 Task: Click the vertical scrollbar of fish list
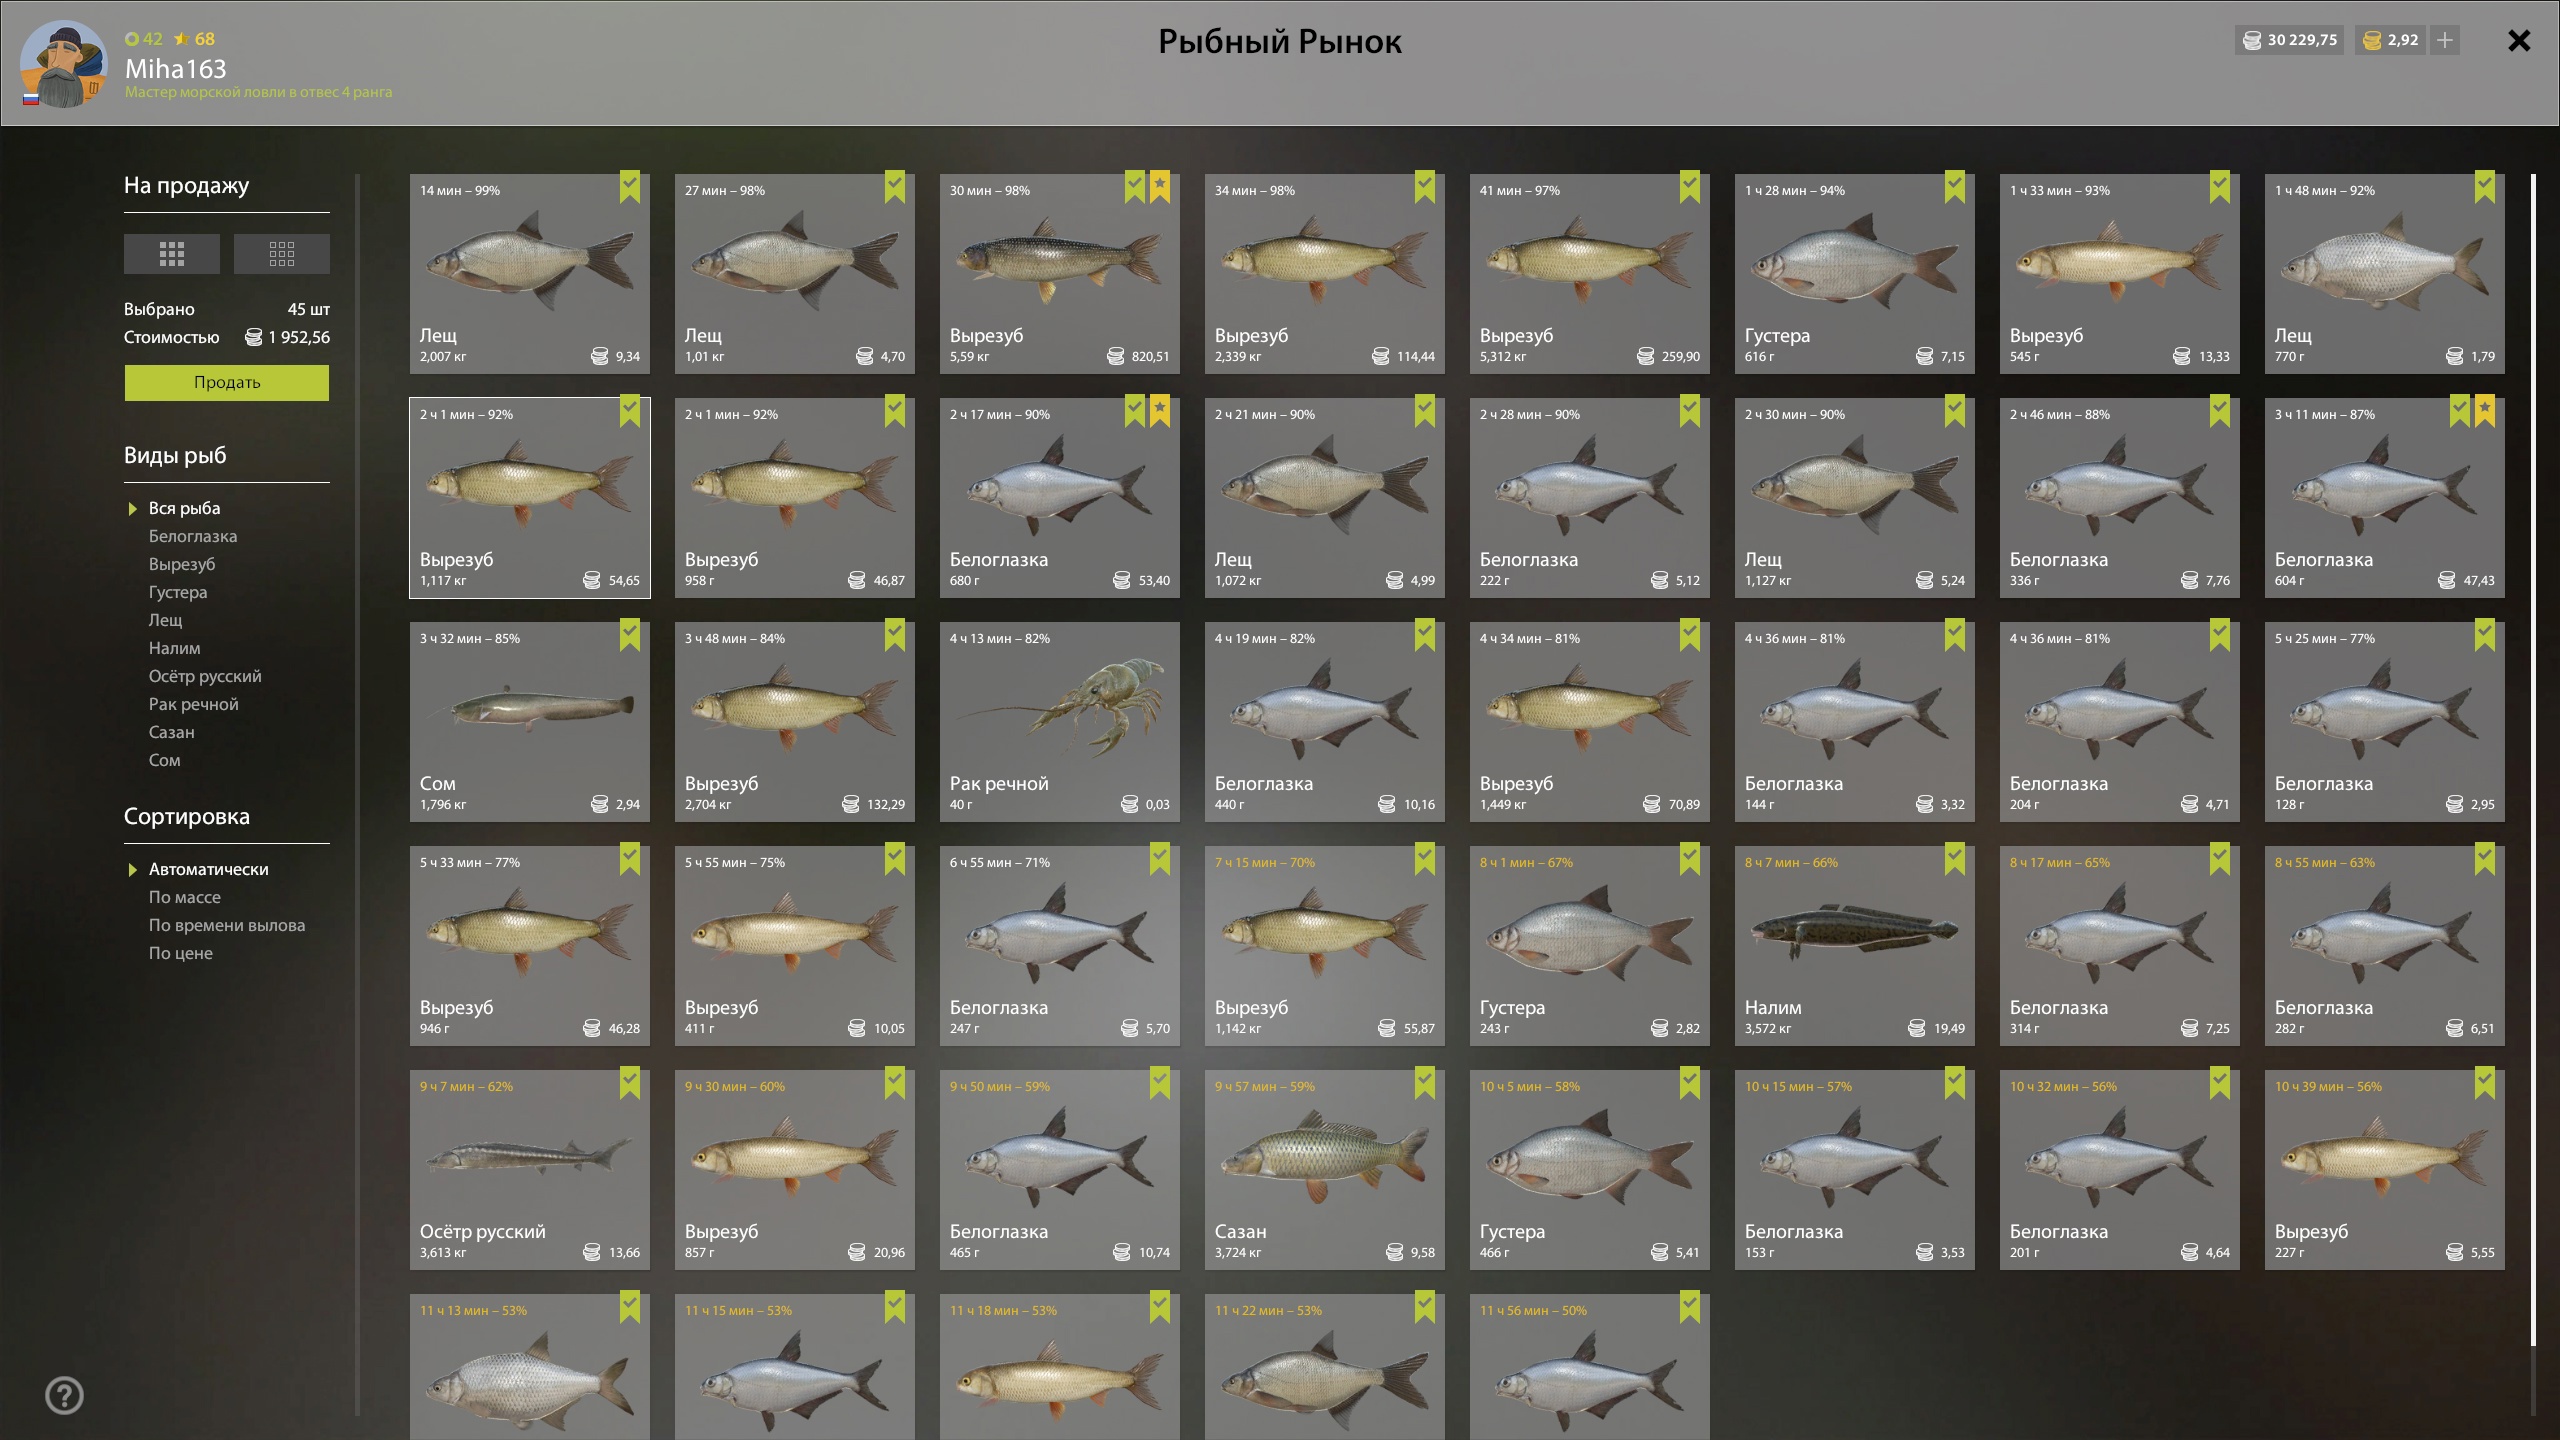(x=2533, y=760)
